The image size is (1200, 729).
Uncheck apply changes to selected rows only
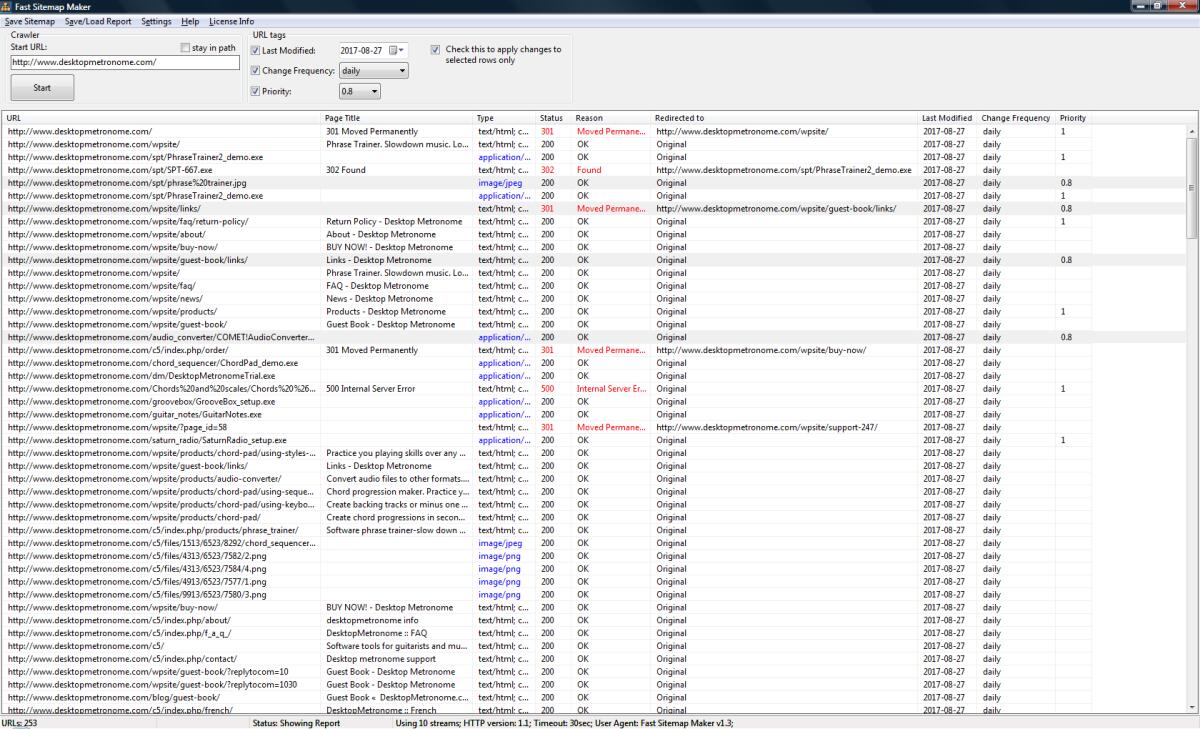(x=435, y=49)
